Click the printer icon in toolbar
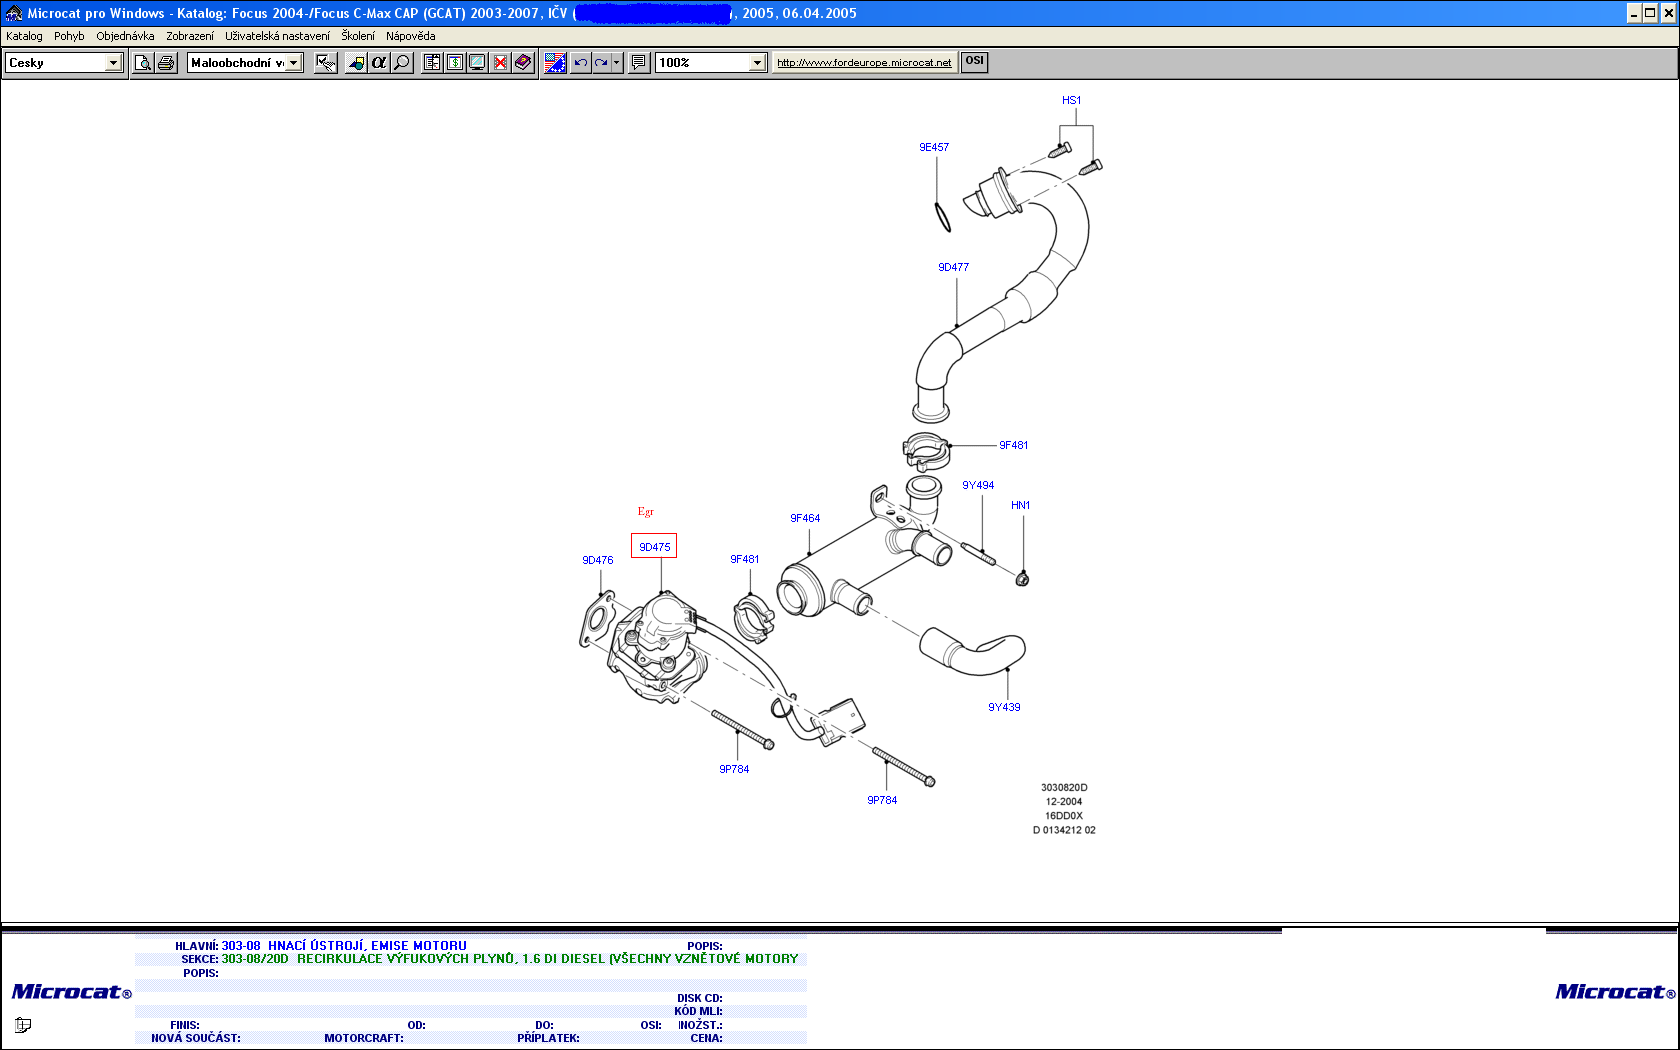Viewport: 1680px width, 1050px height. [x=166, y=63]
